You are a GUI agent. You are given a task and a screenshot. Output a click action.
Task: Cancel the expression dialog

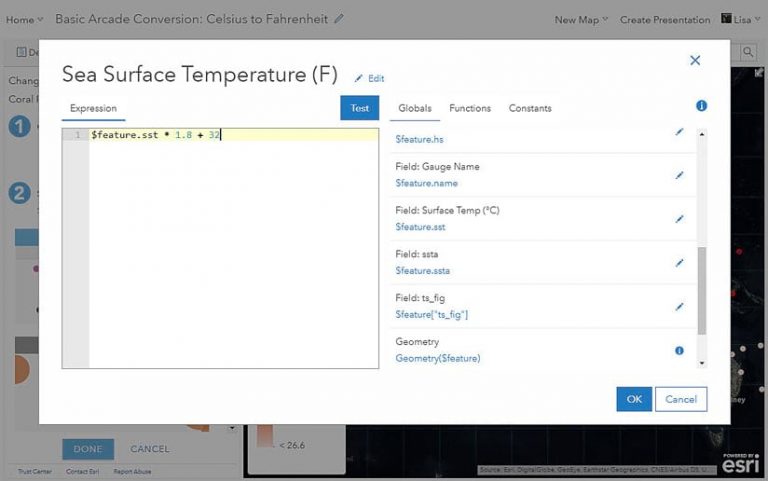tap(681, 399)
